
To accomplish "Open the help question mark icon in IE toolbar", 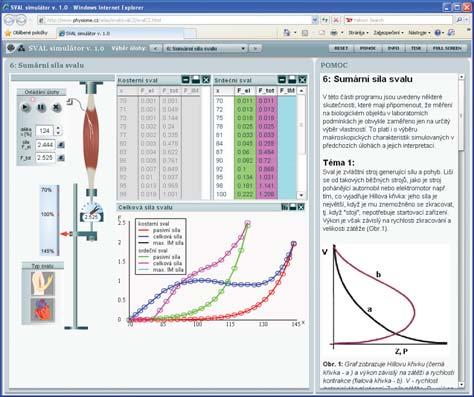I will 438,33.
